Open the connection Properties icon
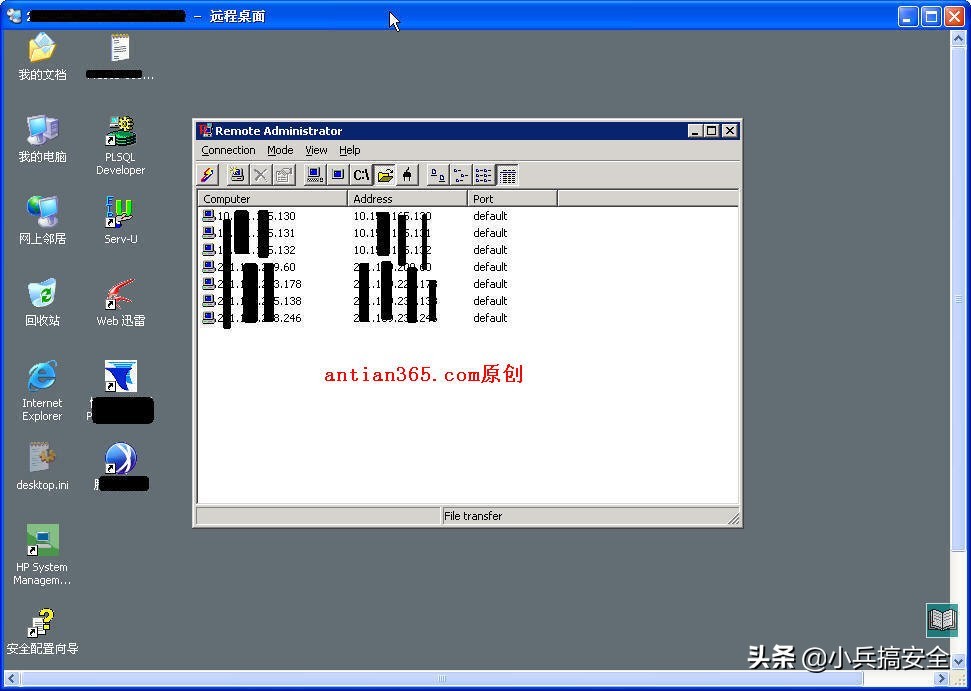This screenshot has width=971, height=691. 285,175
